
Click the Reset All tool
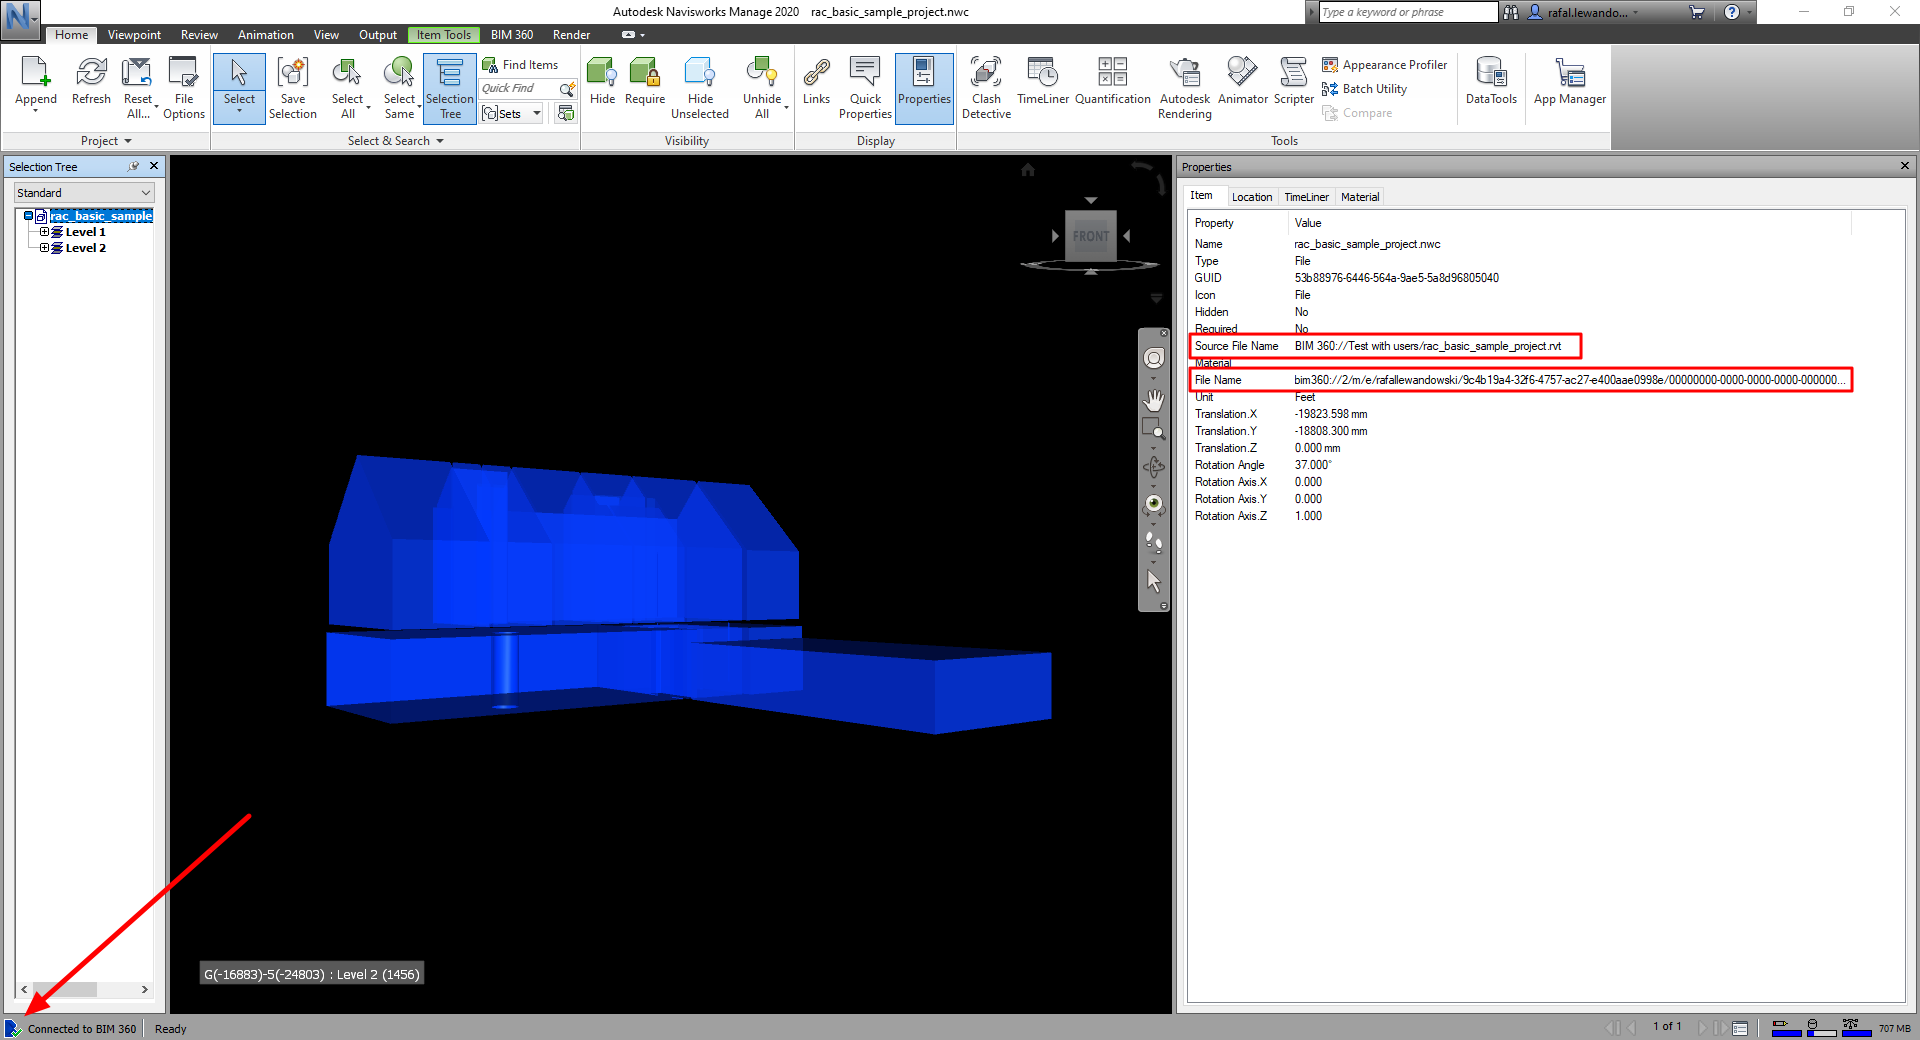(x=138, y=88)
